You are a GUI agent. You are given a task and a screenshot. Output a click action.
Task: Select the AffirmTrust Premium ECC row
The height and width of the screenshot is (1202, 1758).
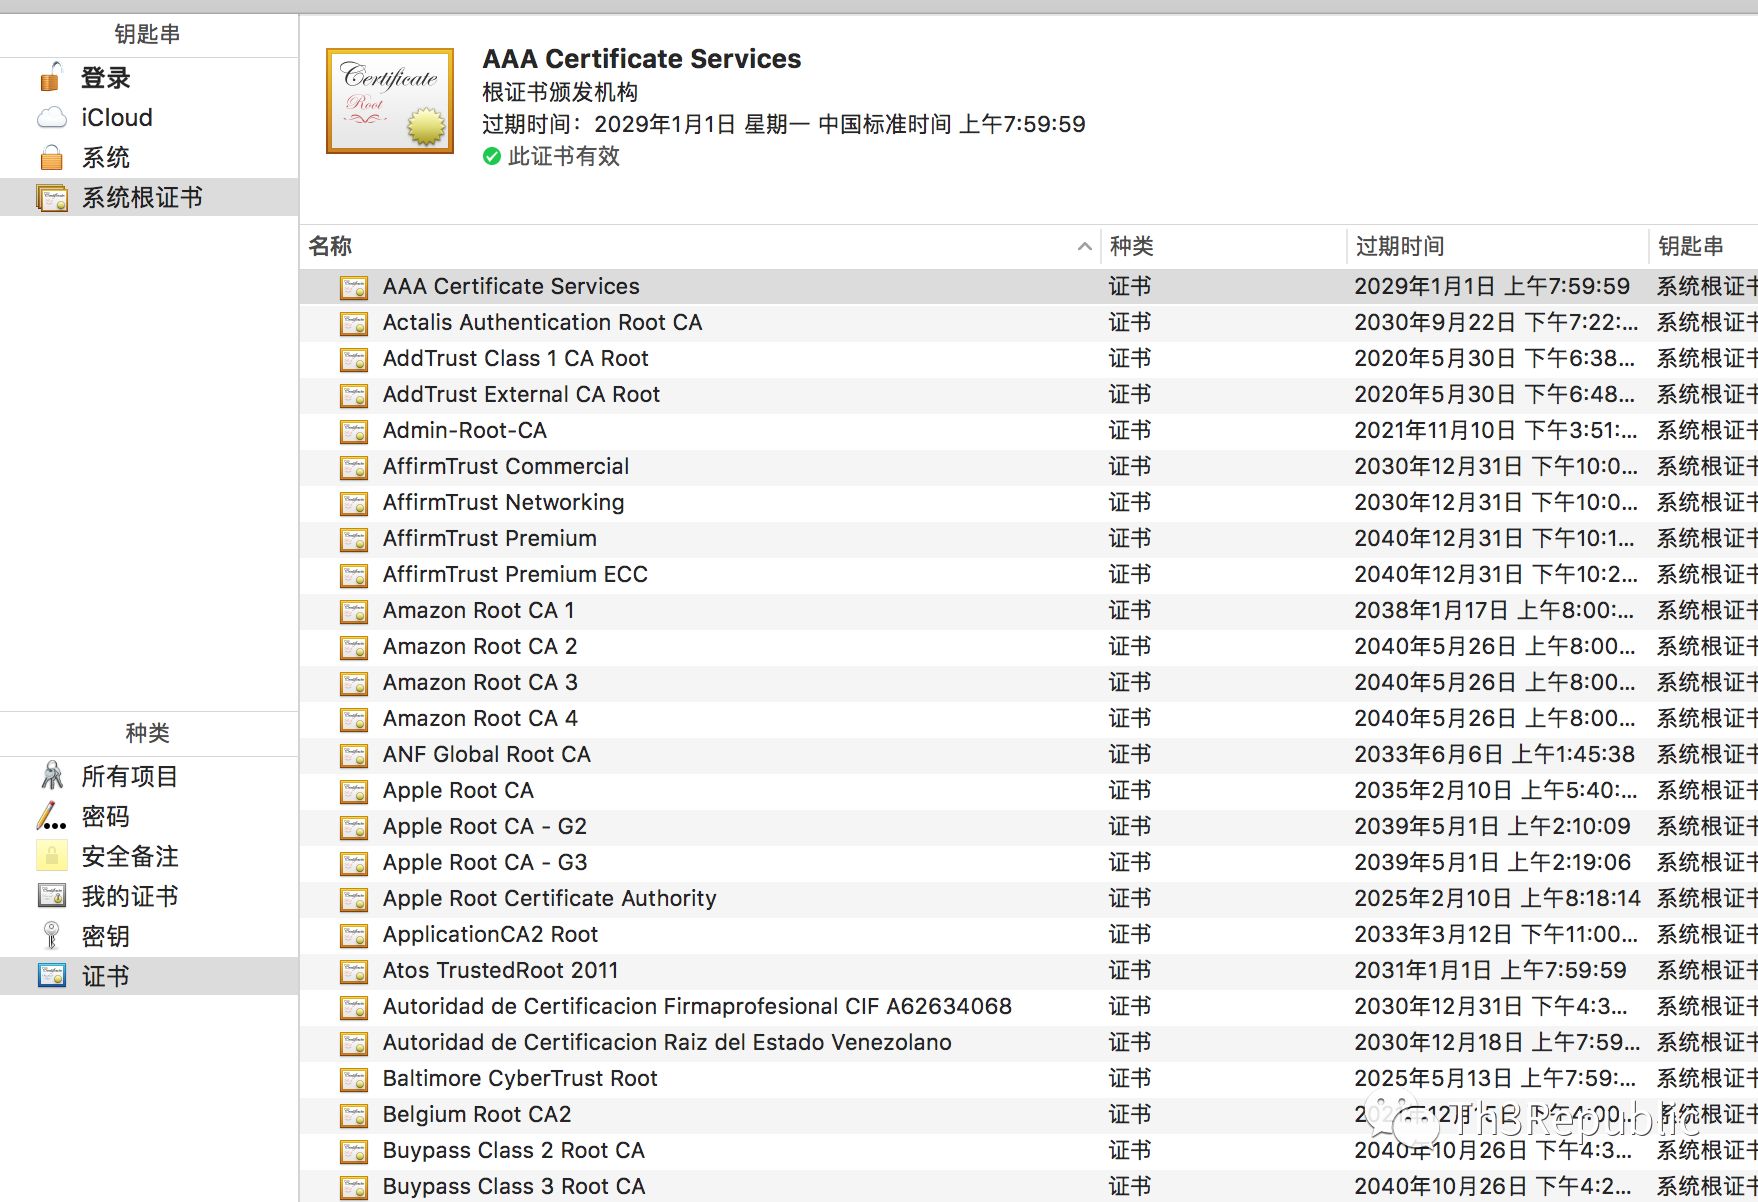tap(1028, 575)
